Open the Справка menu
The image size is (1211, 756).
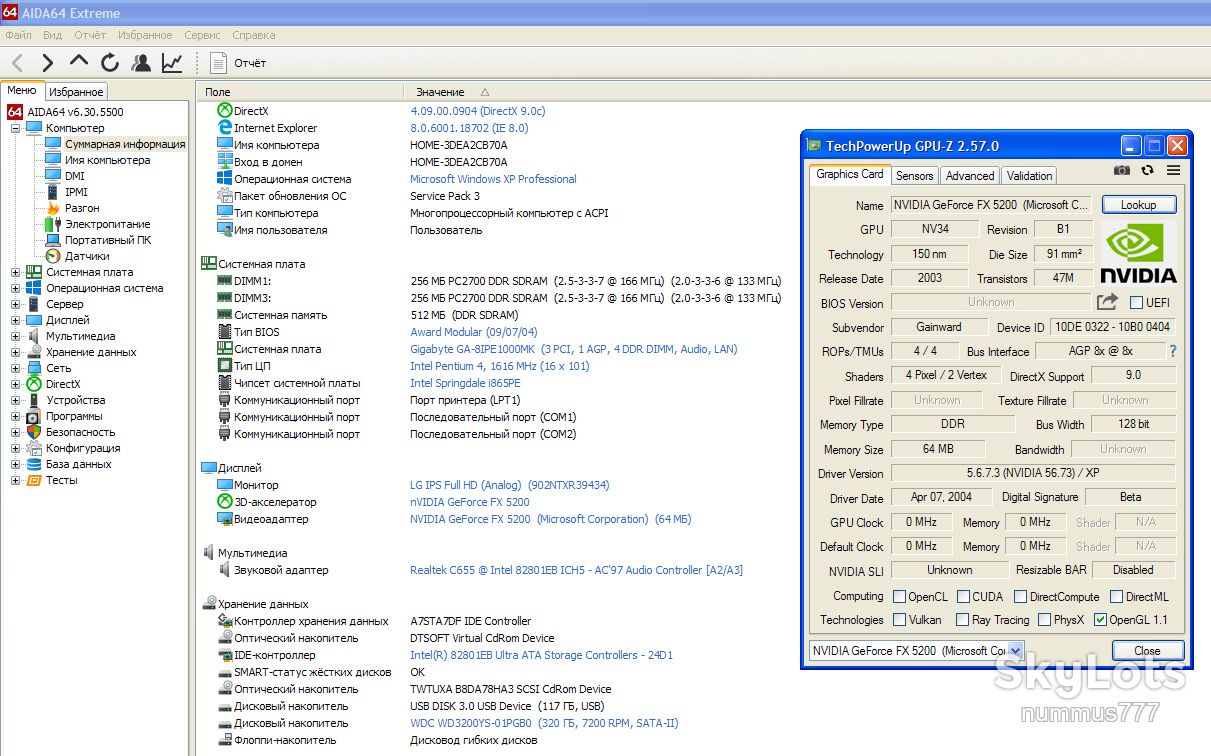(254, 35)
